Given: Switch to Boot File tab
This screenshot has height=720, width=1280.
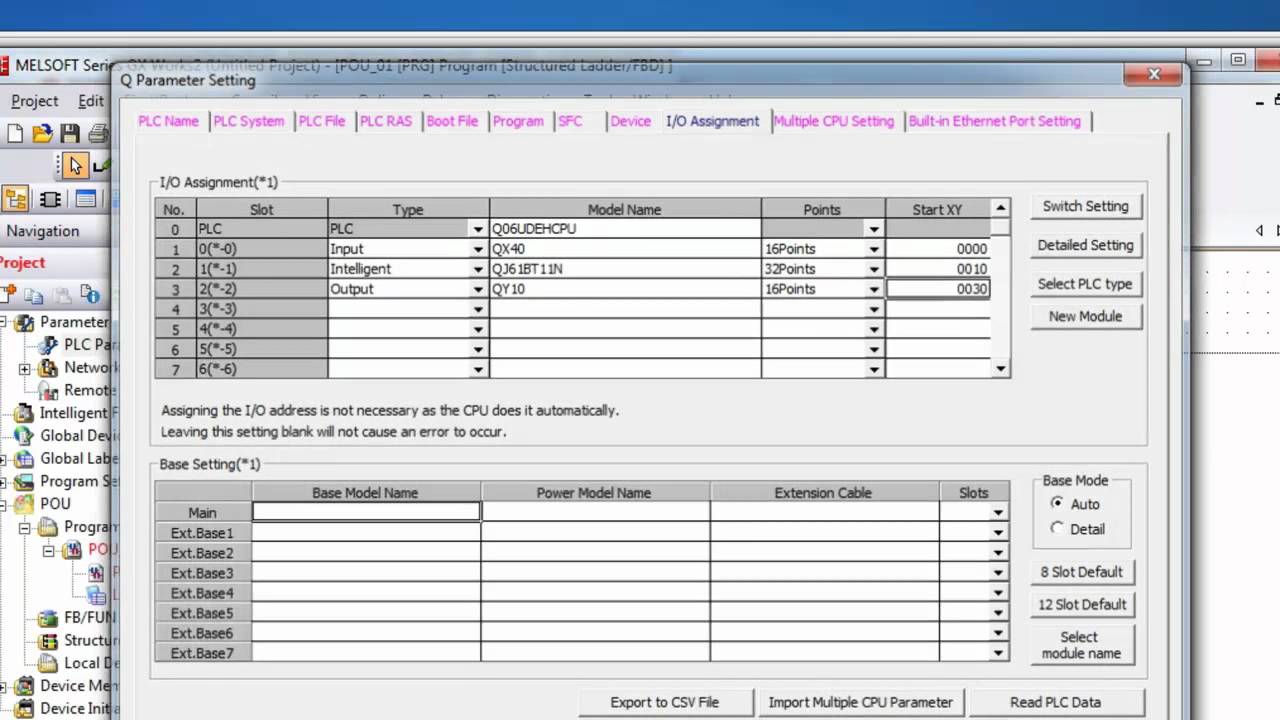Looking at the screenshot, I should point(452,121).
